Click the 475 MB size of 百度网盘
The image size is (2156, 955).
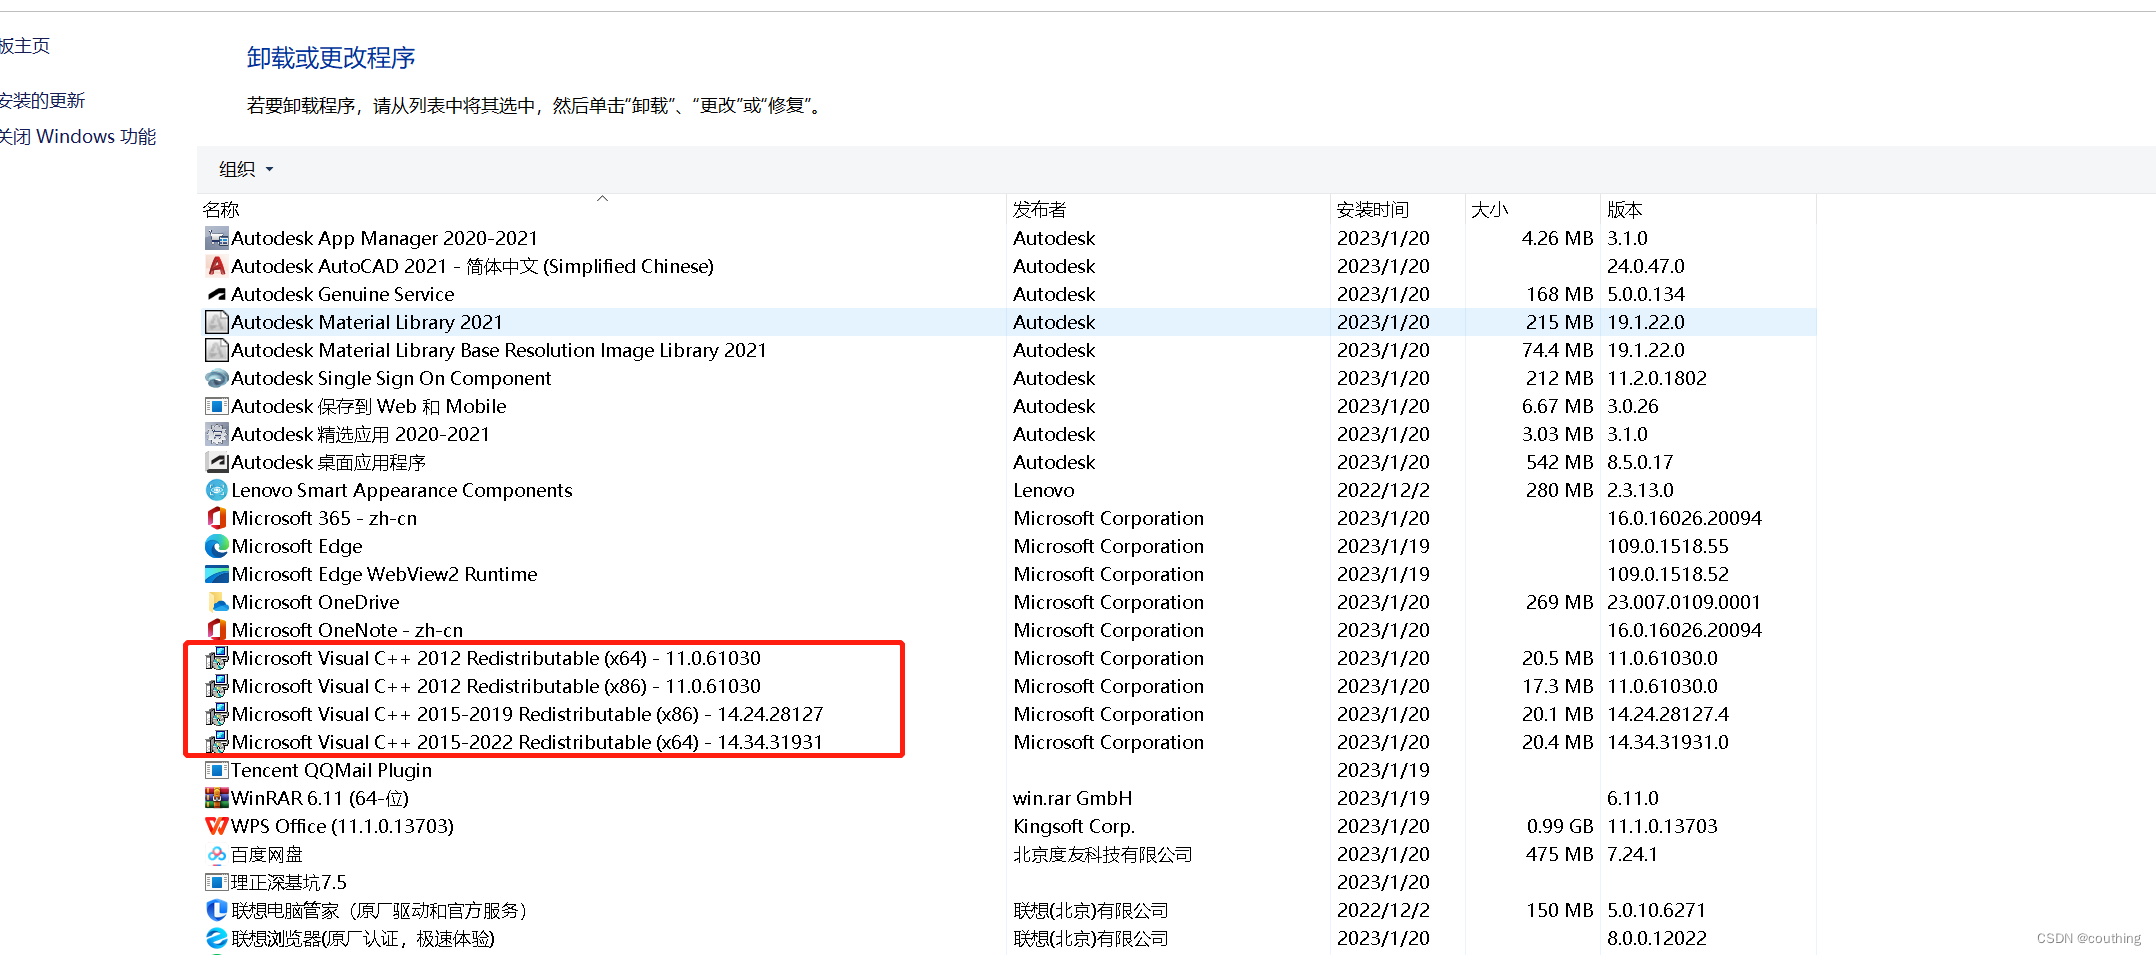tap(1560, 854)
